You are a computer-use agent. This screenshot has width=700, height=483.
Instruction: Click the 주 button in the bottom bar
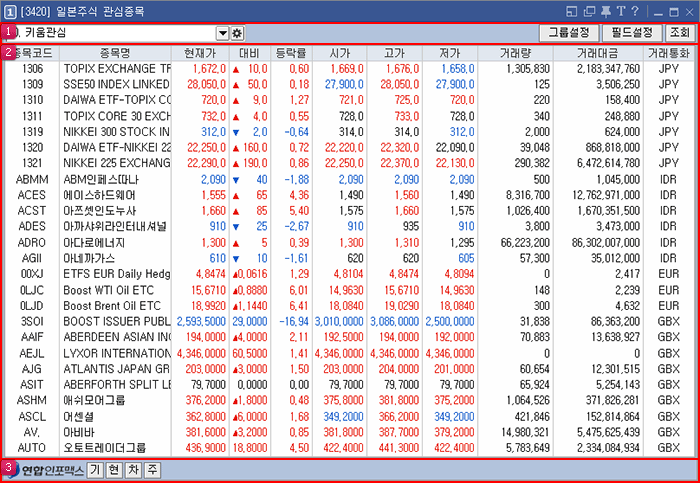(x=153, y=470)
